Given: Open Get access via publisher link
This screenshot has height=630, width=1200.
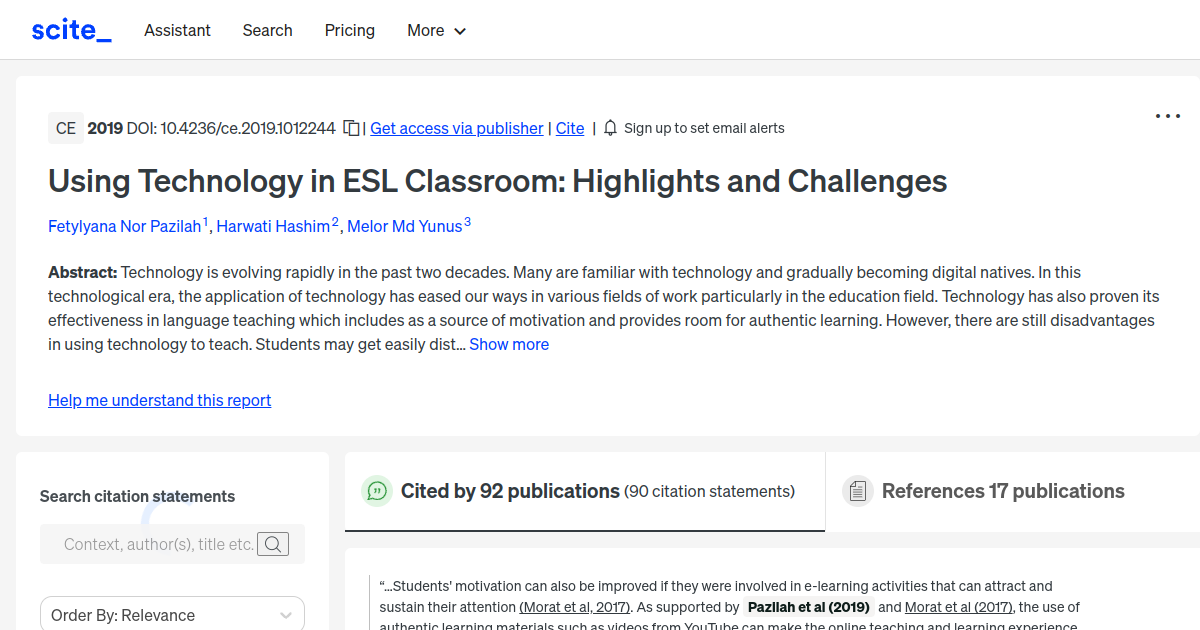Looking at the screenshot, I should pyautogui.click(x=456, y=128).
